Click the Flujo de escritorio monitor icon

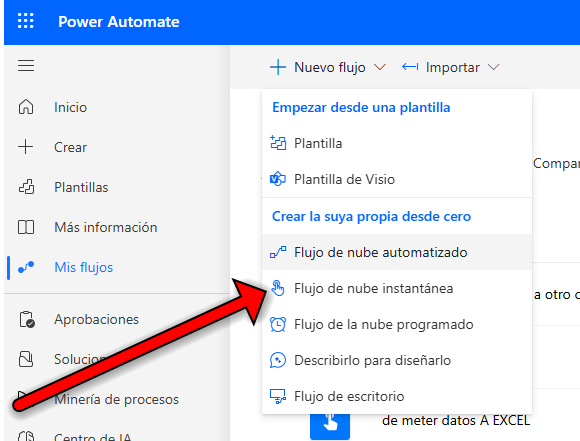pos(278,396)
